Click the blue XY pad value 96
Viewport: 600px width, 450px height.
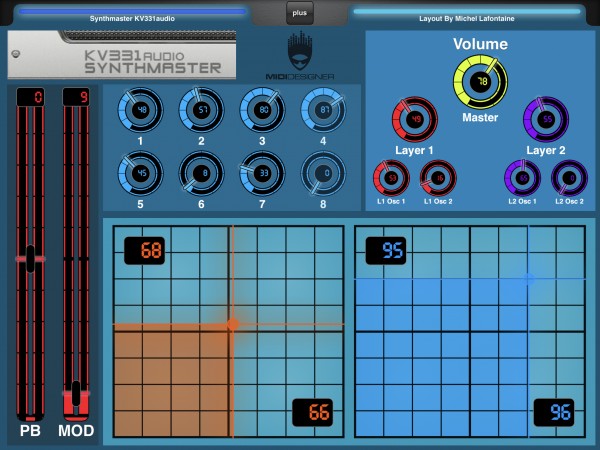coord(554,412)
